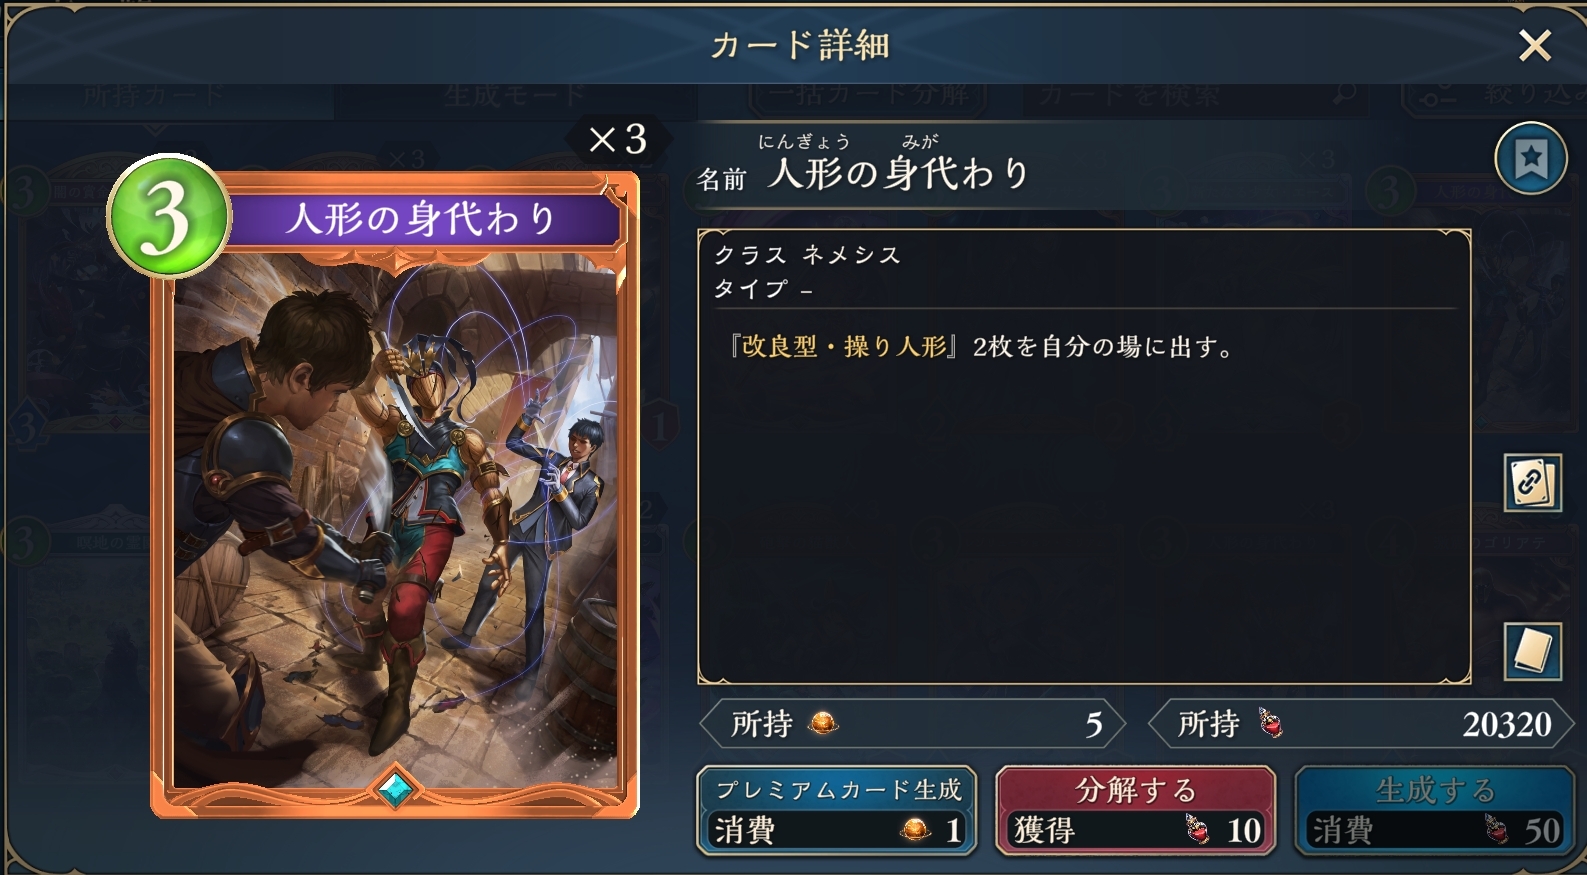Click the 改良型・操り人形 highlighted keyword
Image resolution: width=1587 pixels, height=875 pixels.
(x=844, y=347)
